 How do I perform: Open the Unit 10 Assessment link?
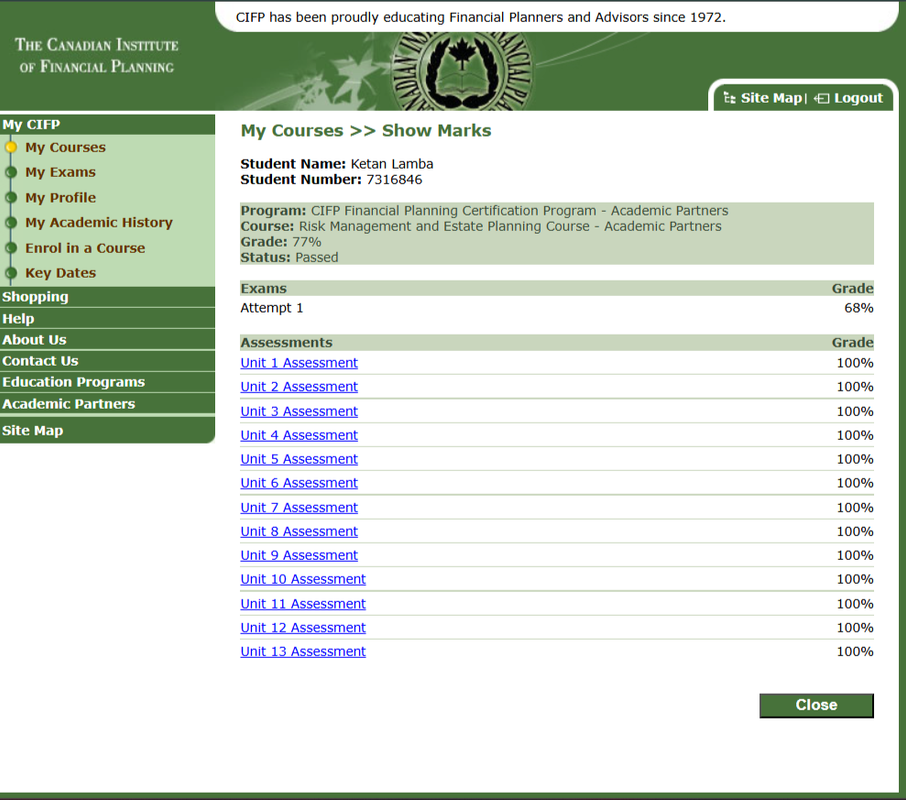click(303, 579)
